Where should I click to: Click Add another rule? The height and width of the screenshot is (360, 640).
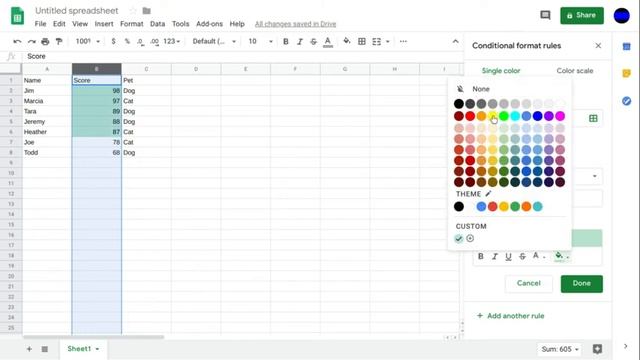[511, 316]
